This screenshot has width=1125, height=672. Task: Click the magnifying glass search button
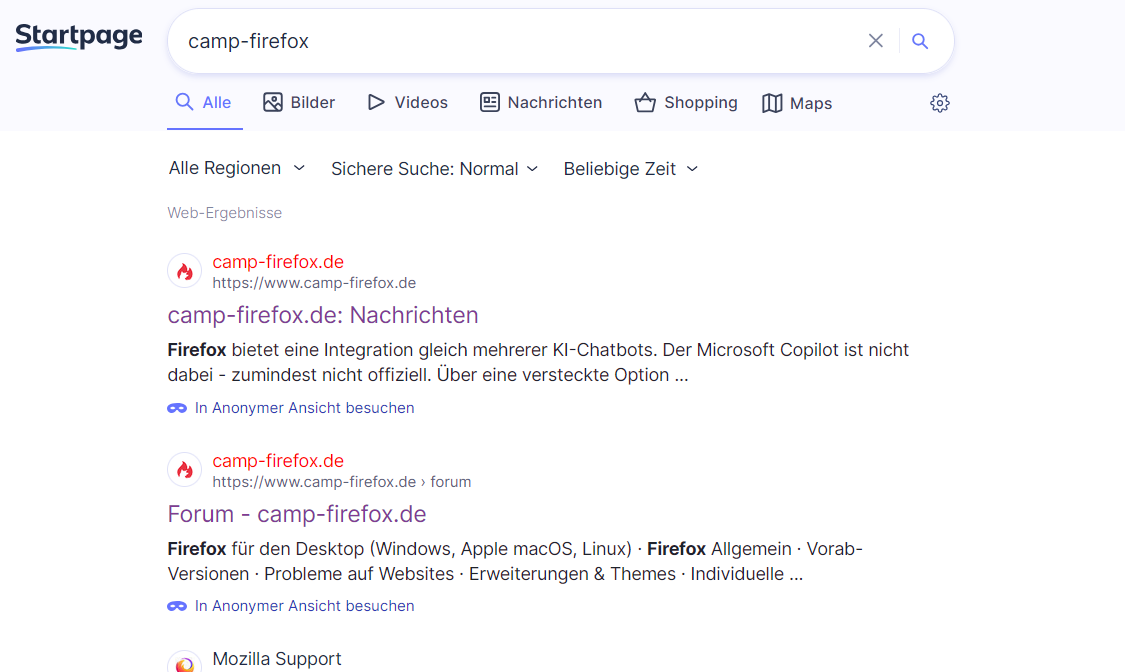921,41
